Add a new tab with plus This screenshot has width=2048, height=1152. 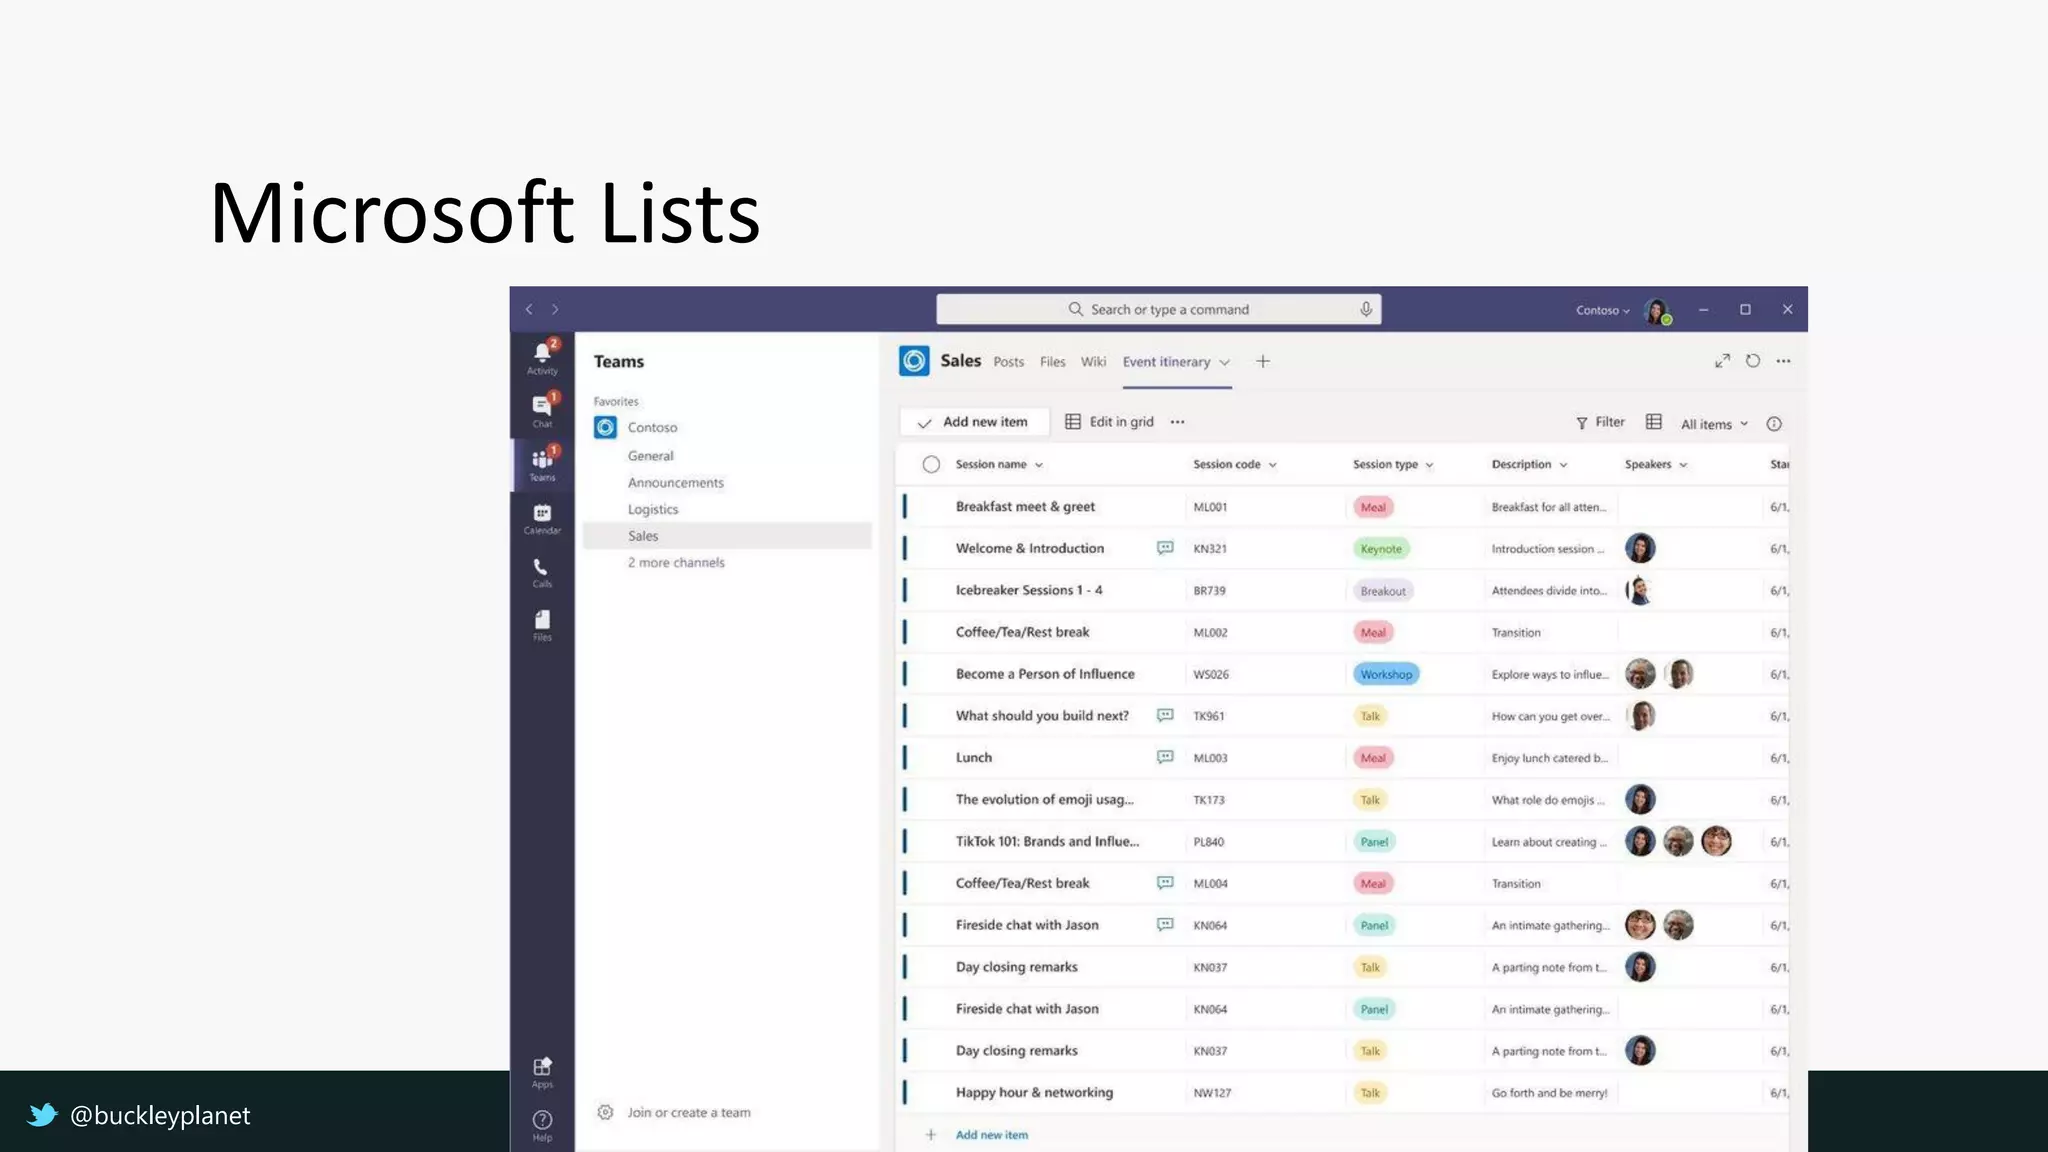tap(1263, 361)
